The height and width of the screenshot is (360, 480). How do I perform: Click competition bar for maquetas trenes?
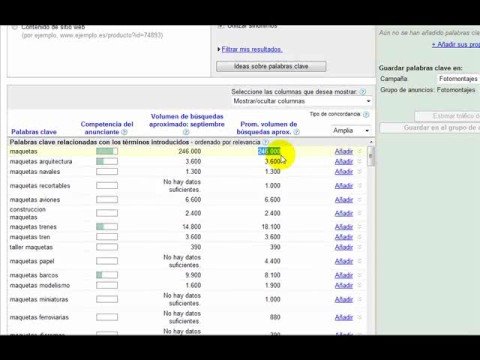coord(107,227)
